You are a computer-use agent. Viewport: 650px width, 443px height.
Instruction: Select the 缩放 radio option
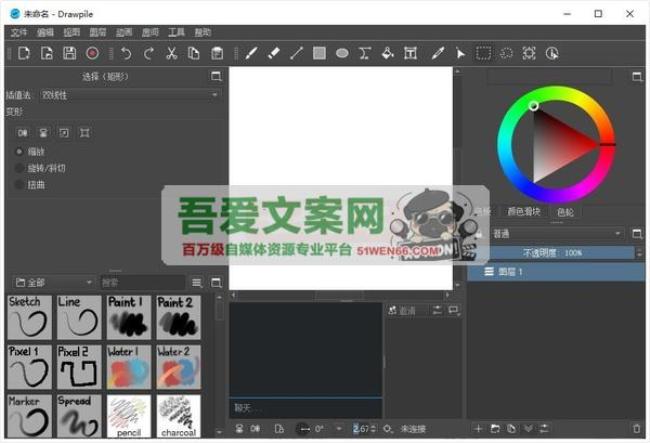point(29,152)
